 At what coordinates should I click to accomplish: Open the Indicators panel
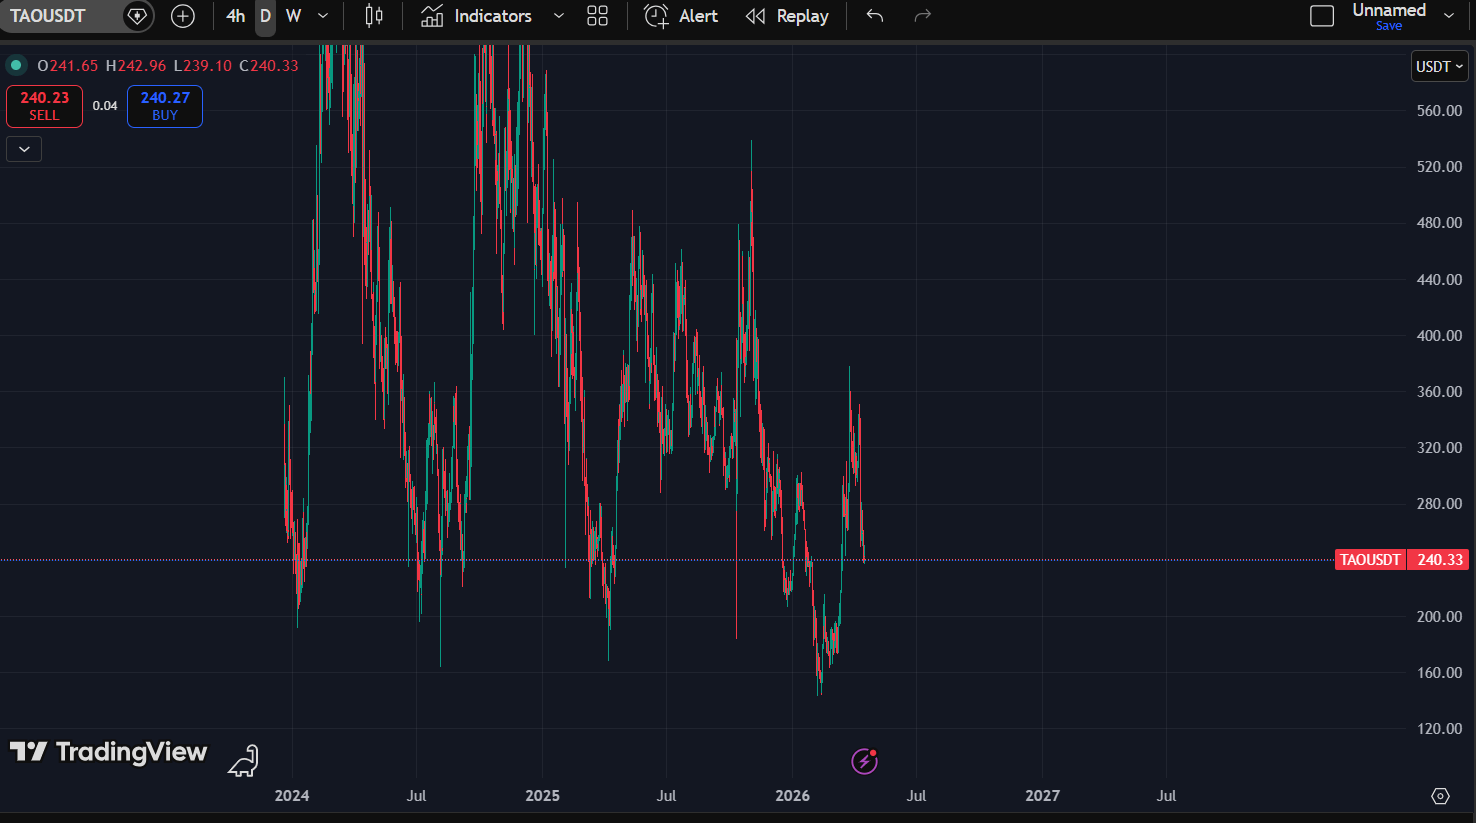tap(476, 16)
